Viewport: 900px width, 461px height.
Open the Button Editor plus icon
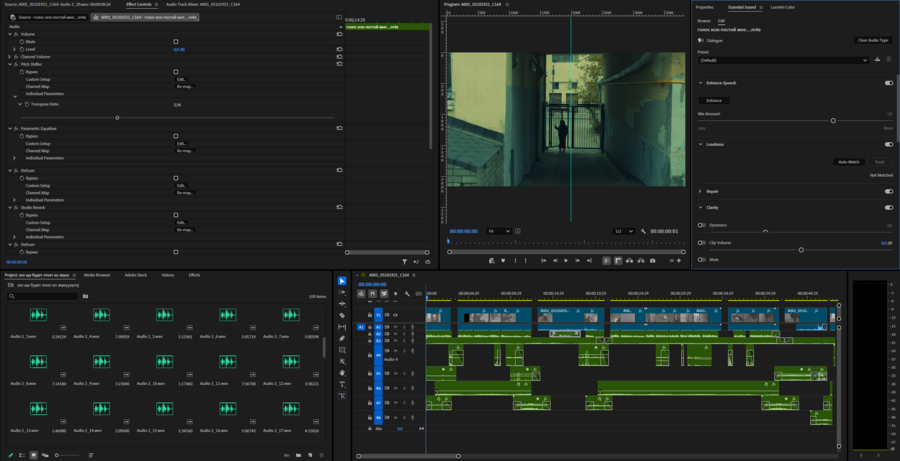679,261
